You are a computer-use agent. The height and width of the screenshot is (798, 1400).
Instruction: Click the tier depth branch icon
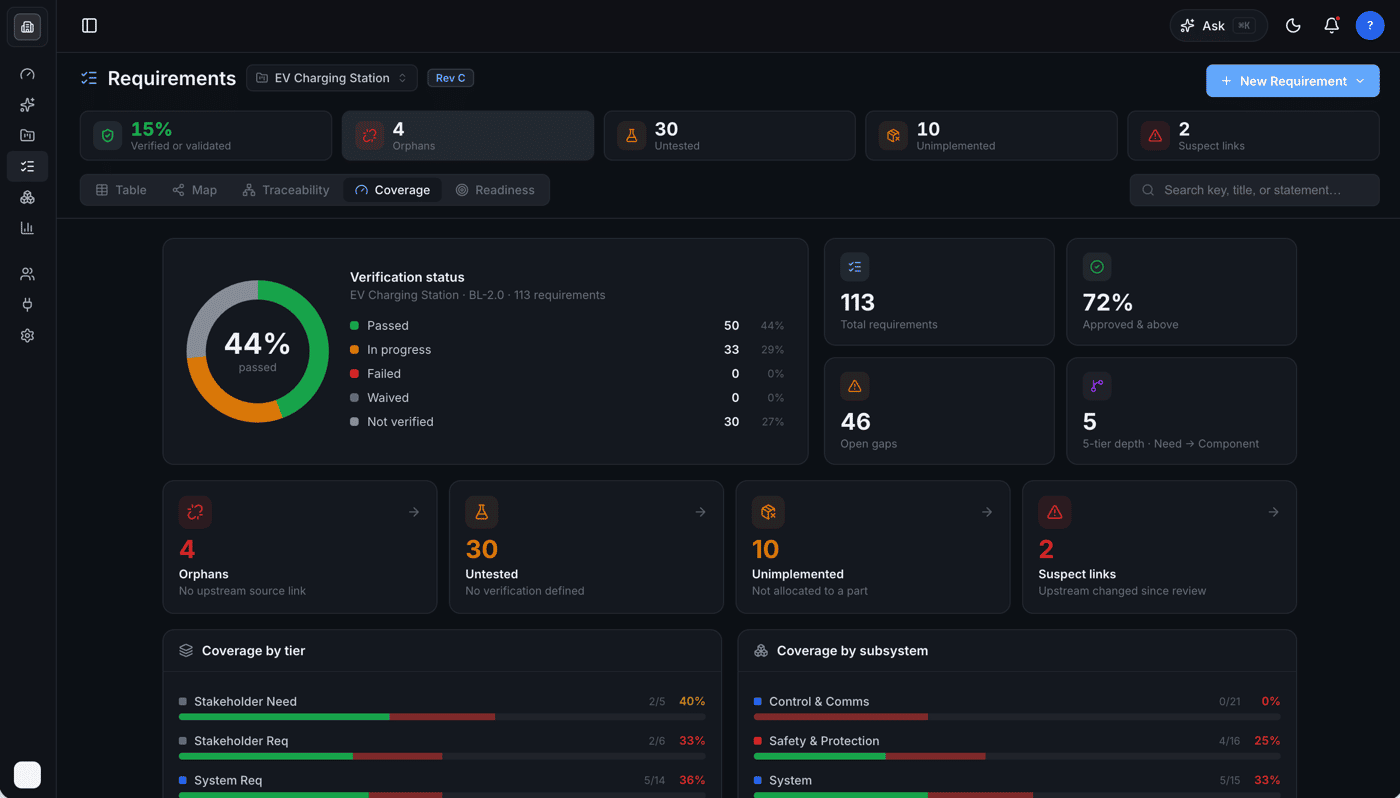(1097, 386)
